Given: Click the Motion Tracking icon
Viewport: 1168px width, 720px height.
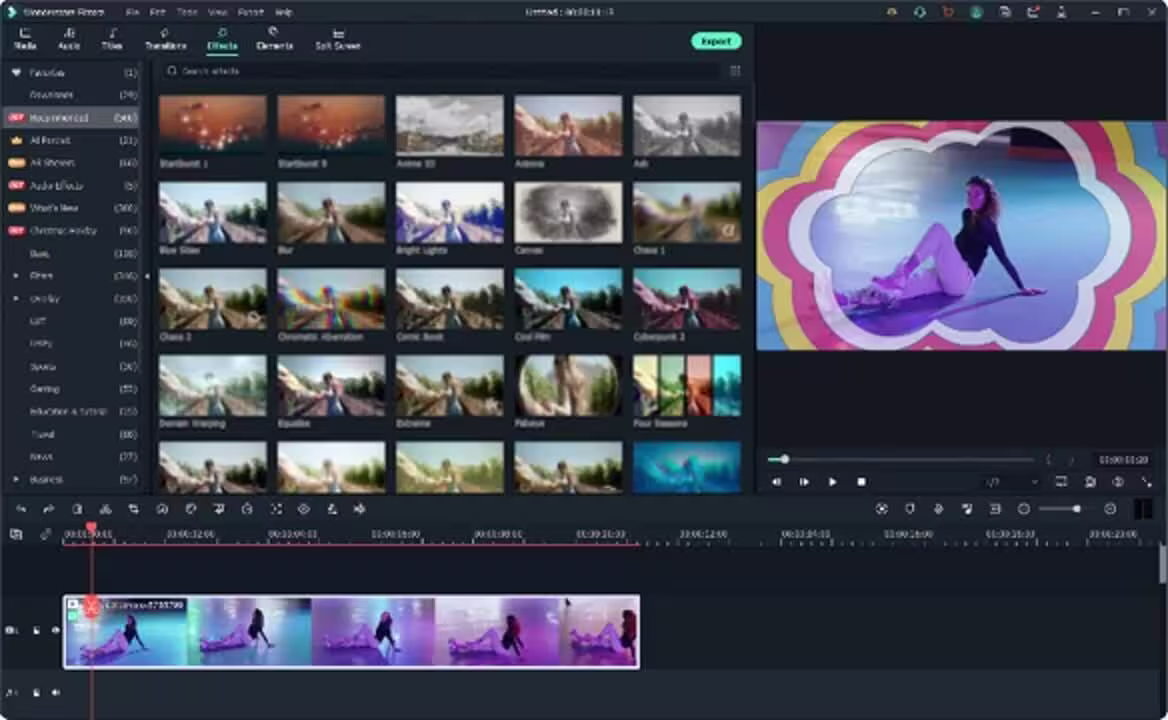Looking at the screenshot, I should 278,509.
